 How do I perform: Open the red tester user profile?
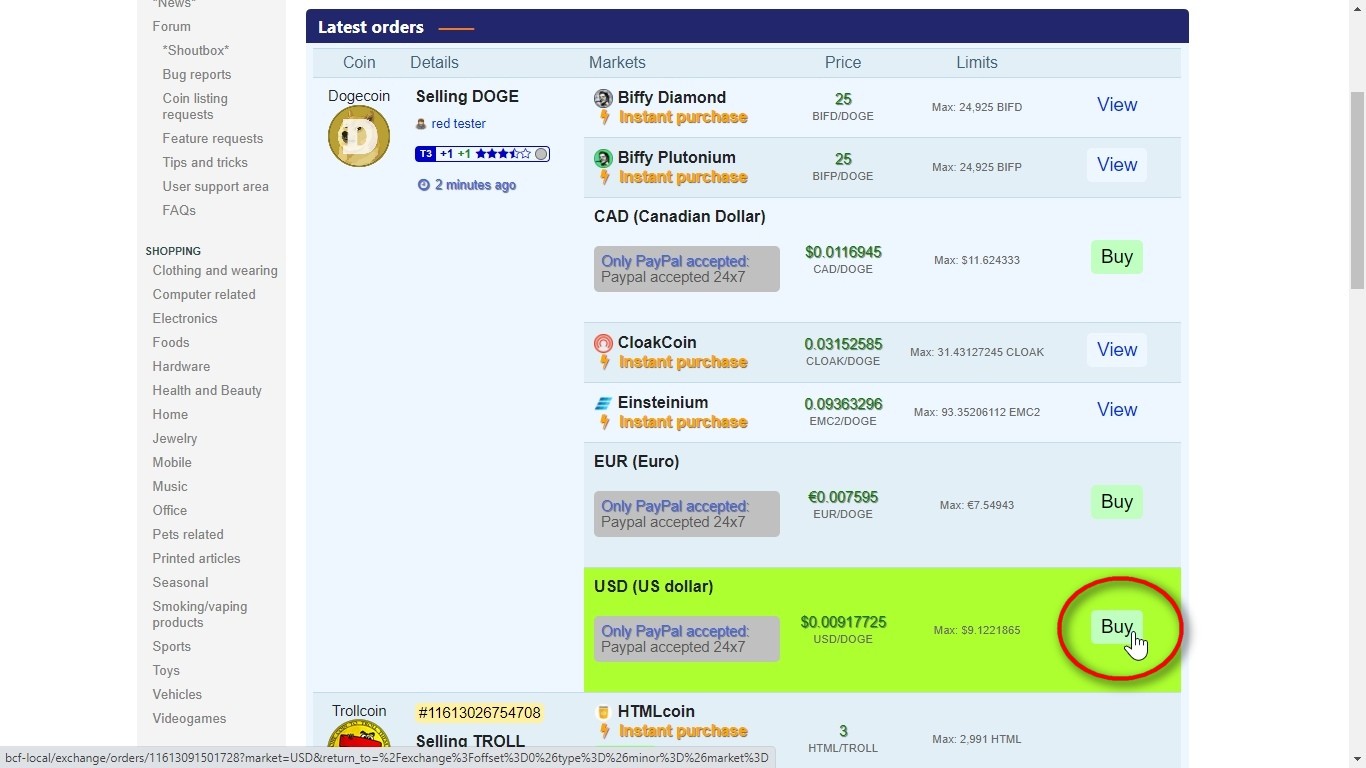(458, 124)
